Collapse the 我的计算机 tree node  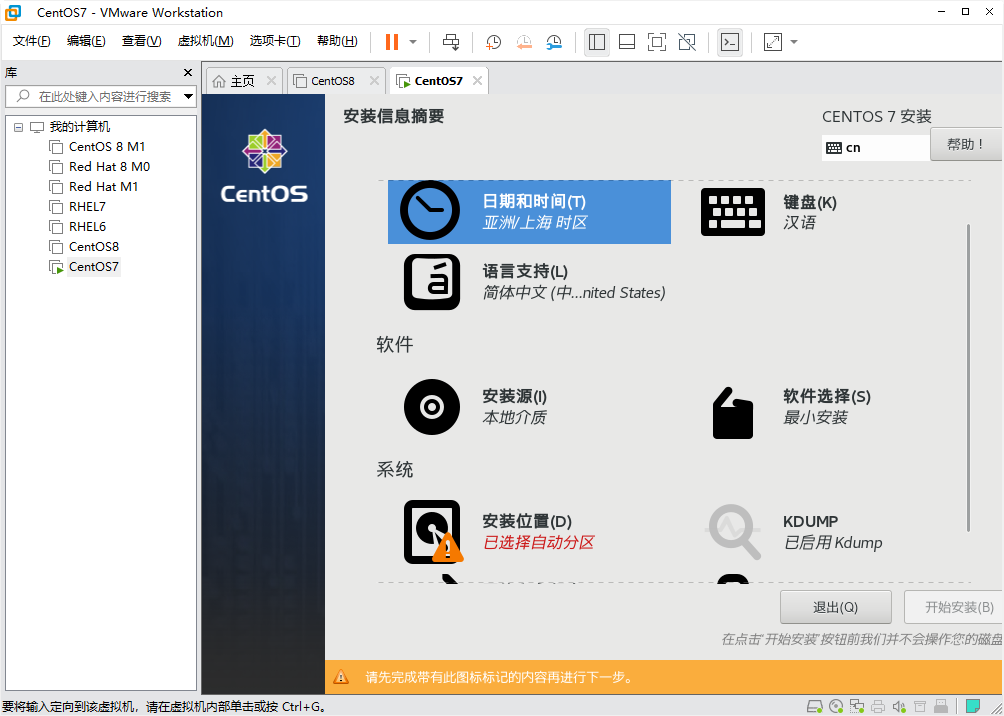coord(19,127)
